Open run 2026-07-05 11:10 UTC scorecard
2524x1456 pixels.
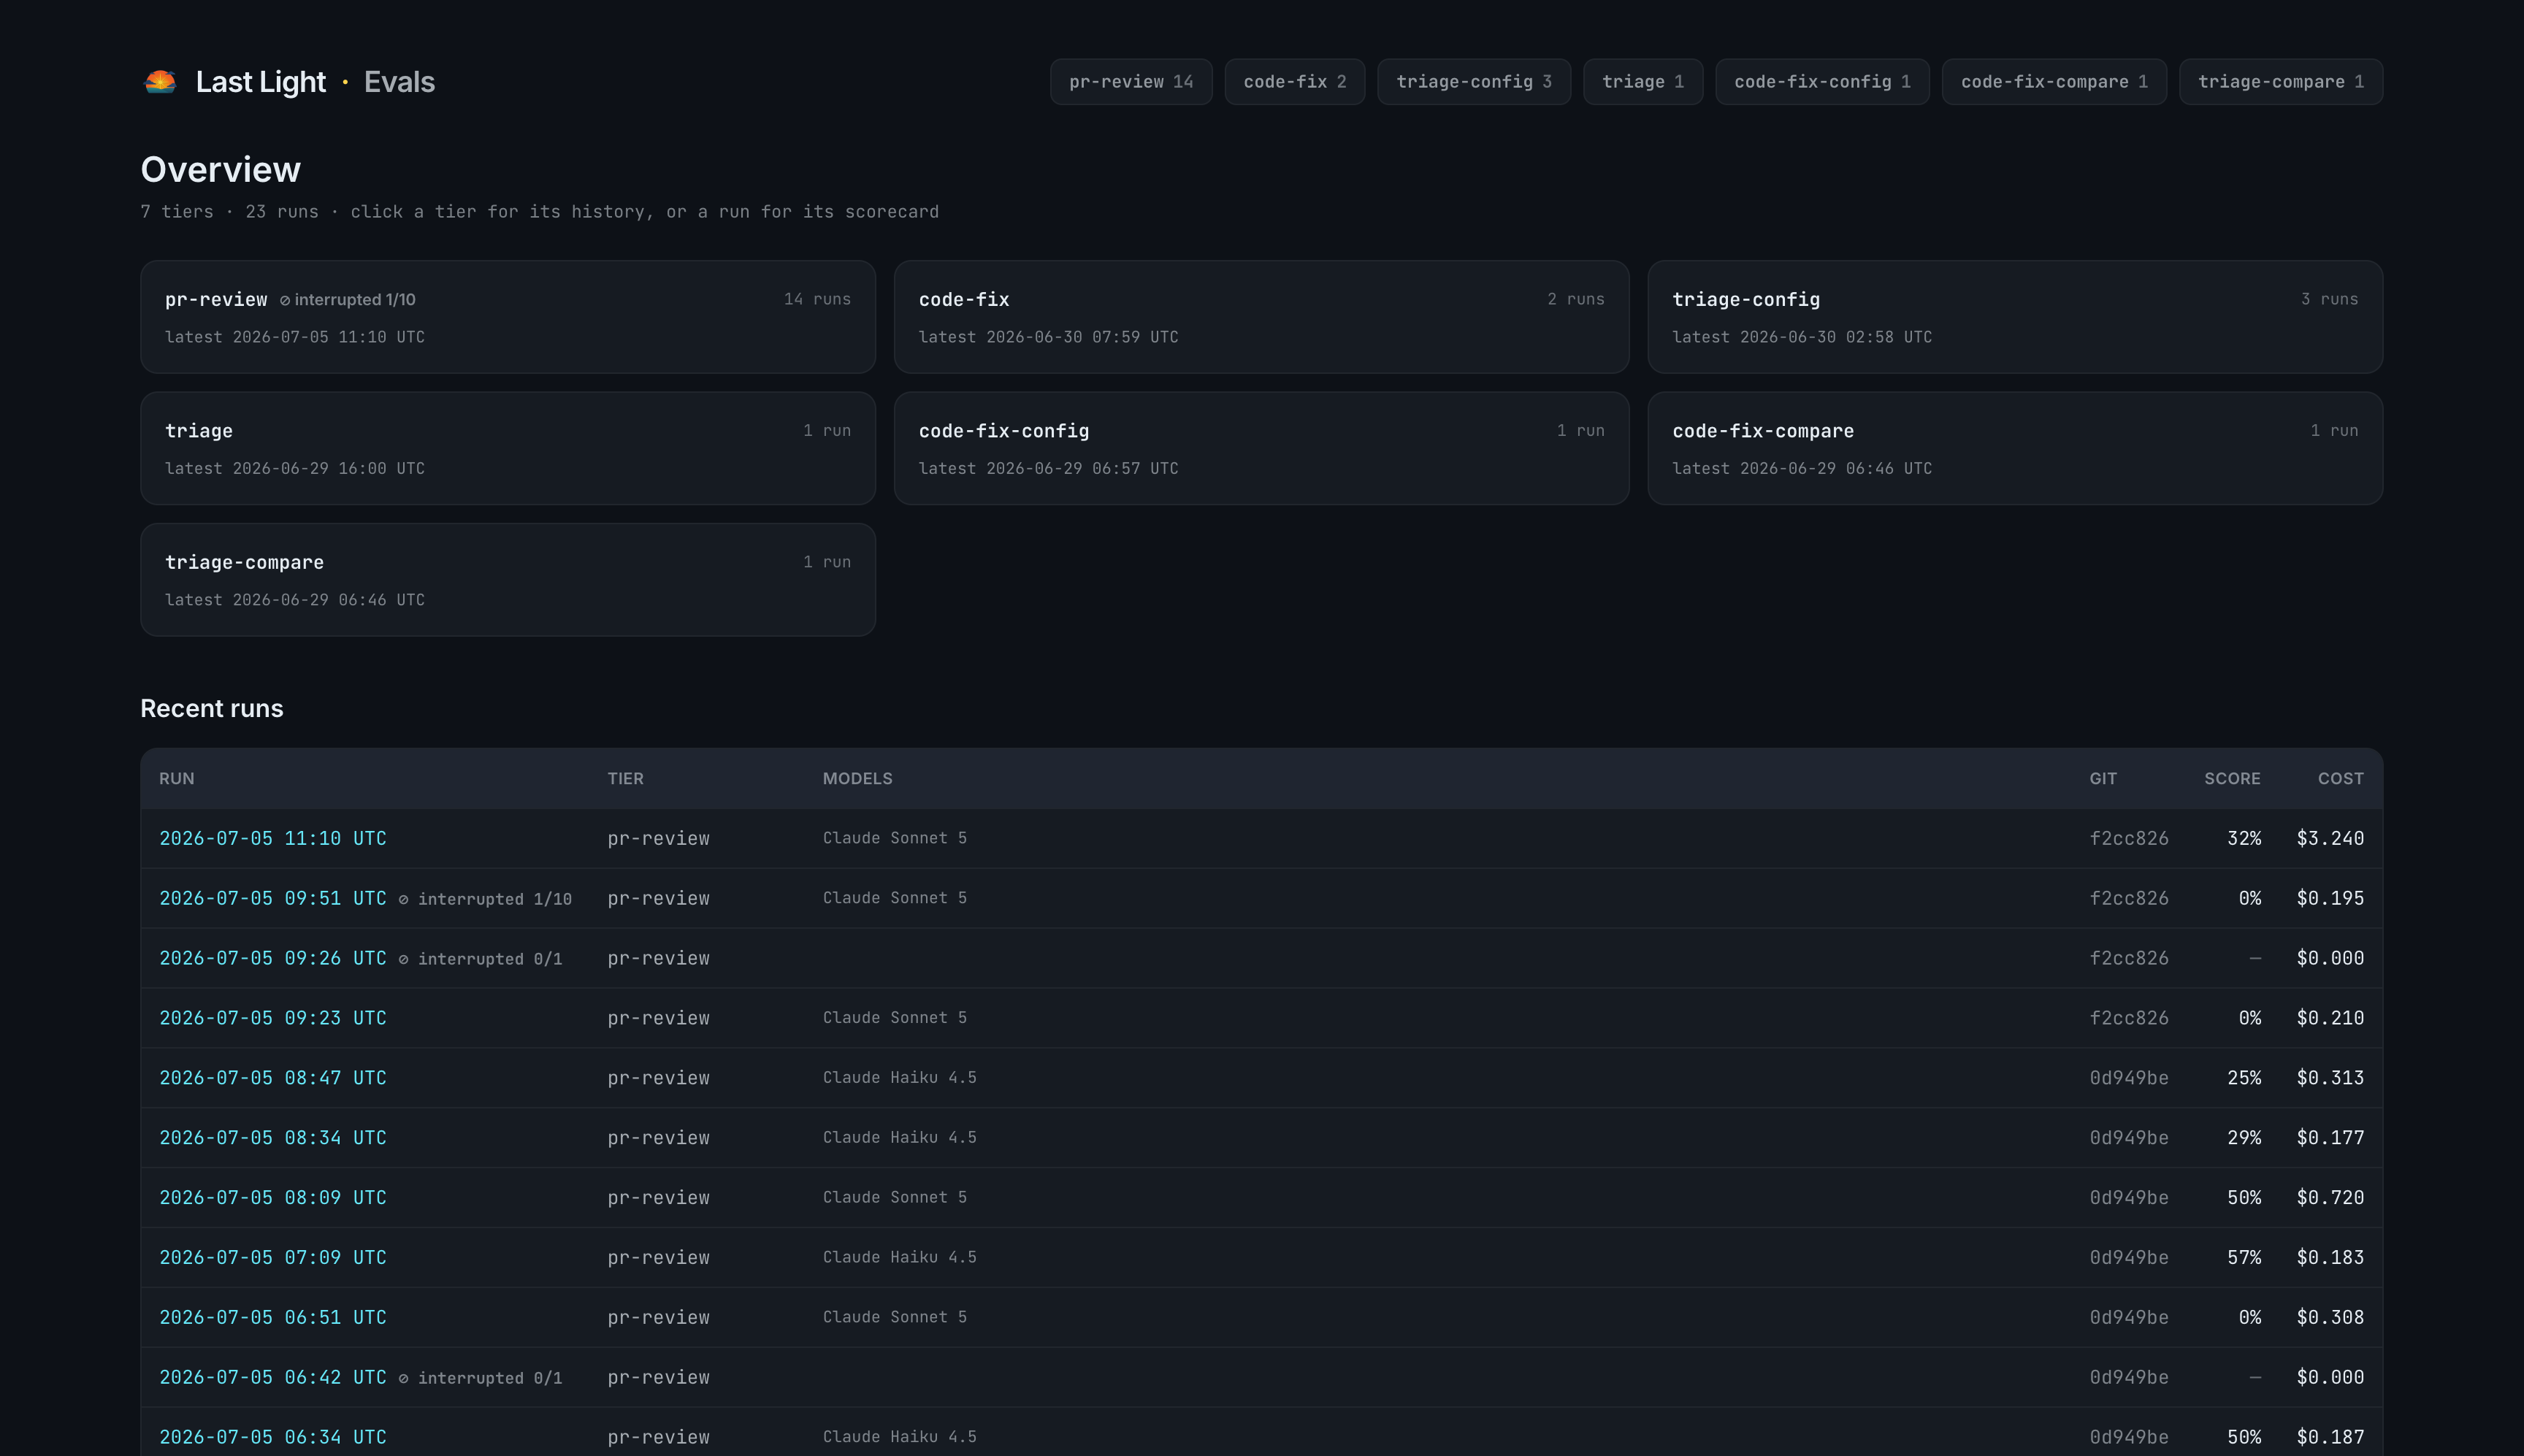pyautogui.click(x=273, y=838)
